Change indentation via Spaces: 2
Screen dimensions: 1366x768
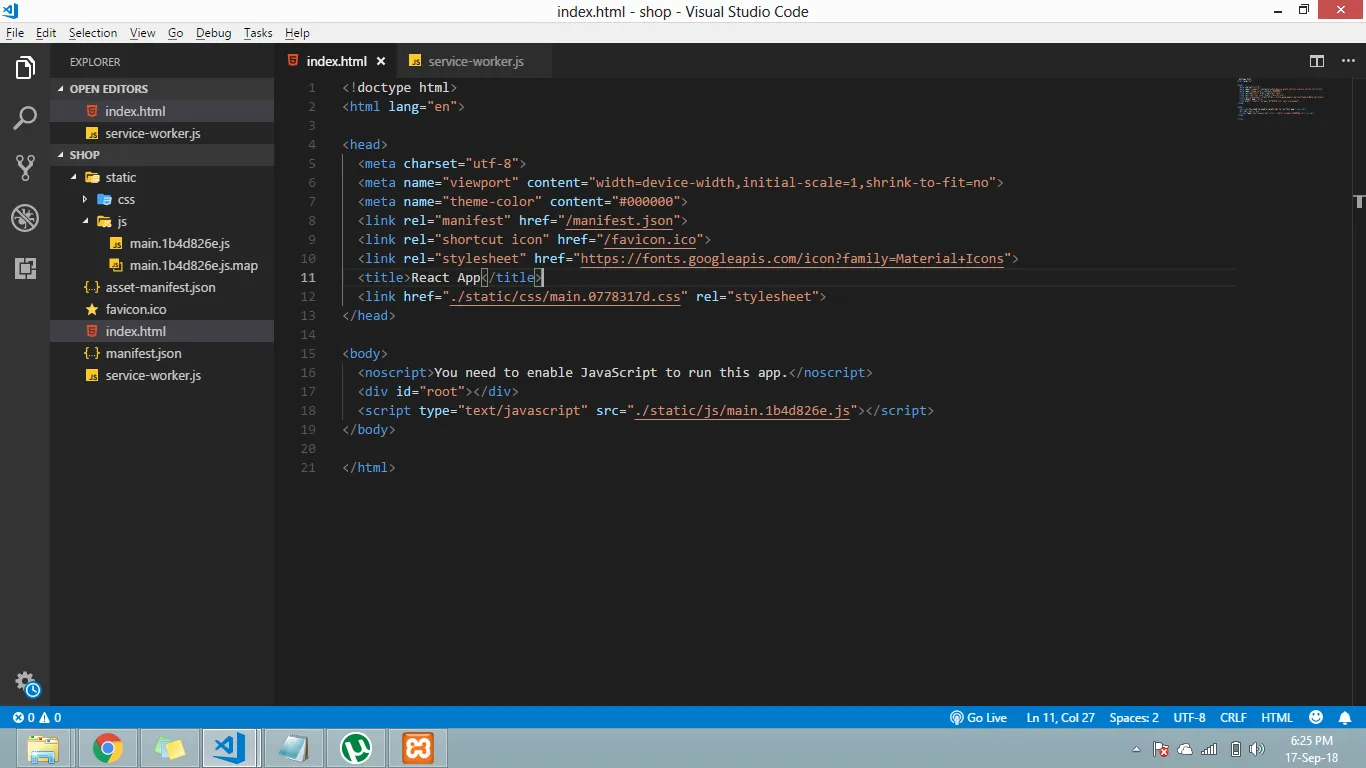[x=1134, y=718]
